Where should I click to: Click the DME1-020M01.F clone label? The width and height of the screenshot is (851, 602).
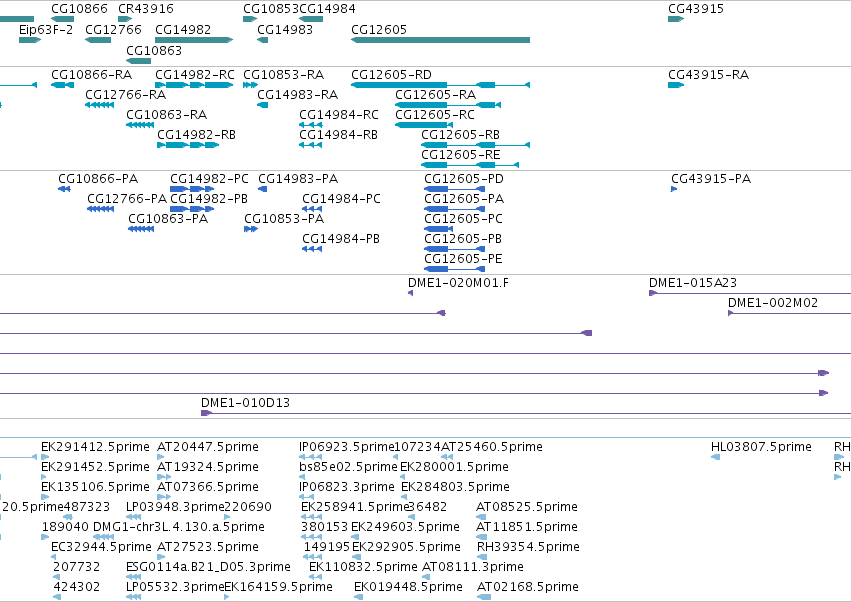click(459, 283)
